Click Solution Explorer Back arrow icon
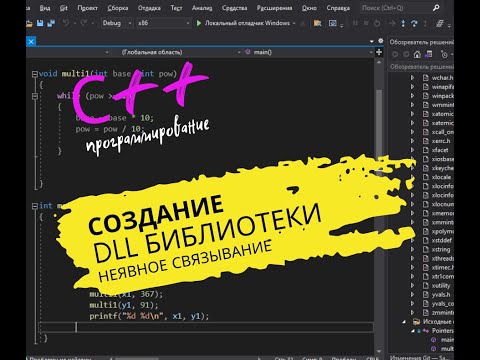This screenshot has width=480, height=360. click(x=395, y=54)
